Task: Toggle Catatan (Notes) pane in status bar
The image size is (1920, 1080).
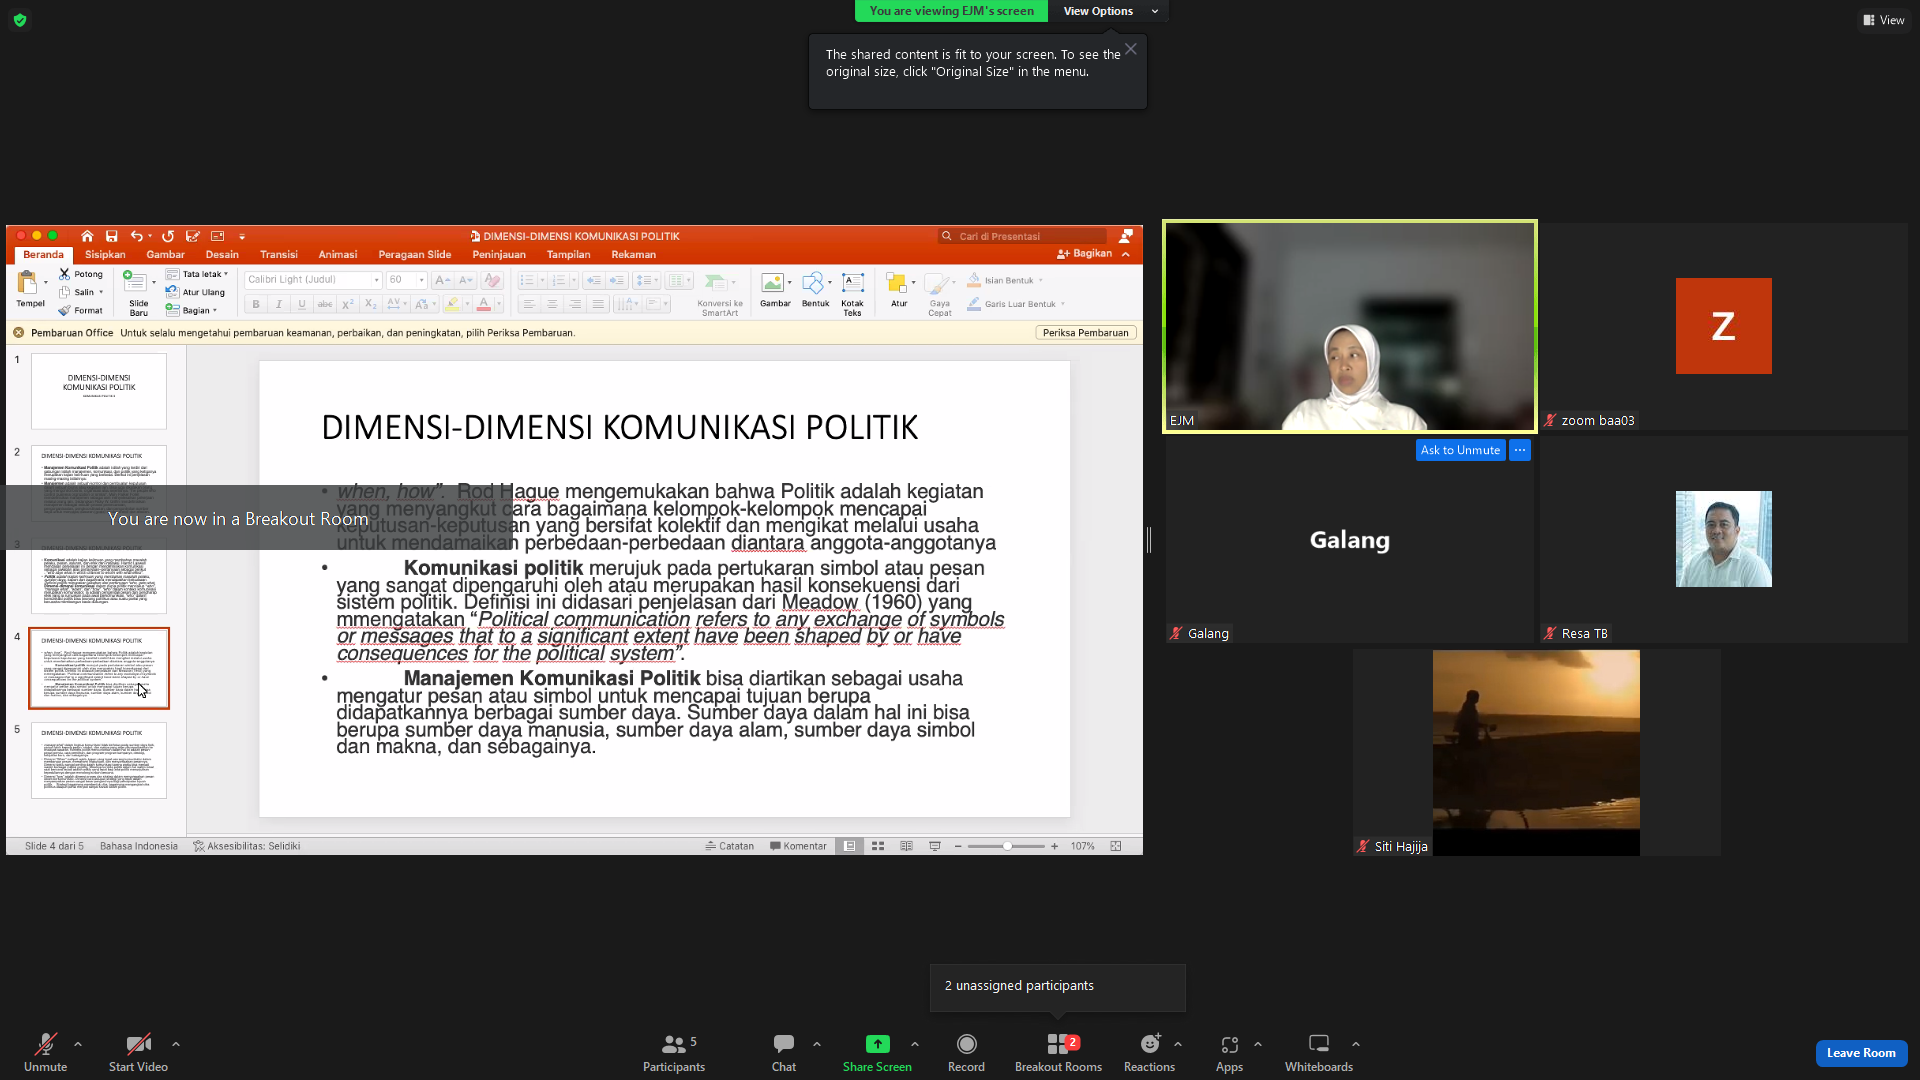Action: point(730,846)
